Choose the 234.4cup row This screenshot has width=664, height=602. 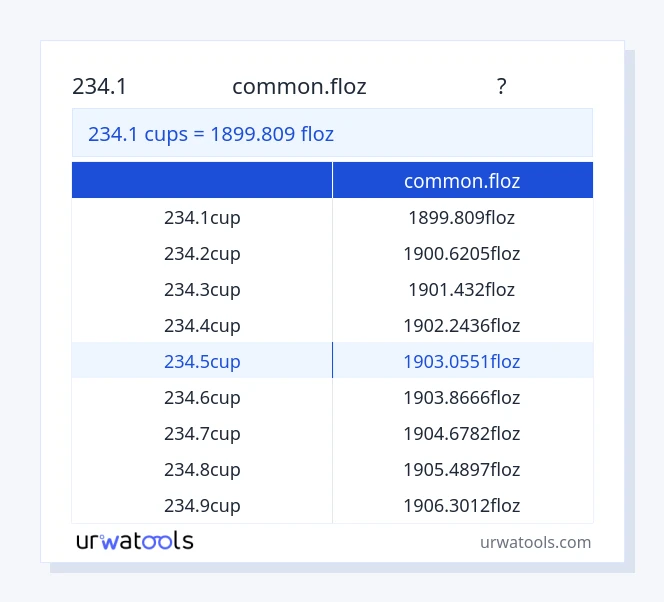[202, 325]
